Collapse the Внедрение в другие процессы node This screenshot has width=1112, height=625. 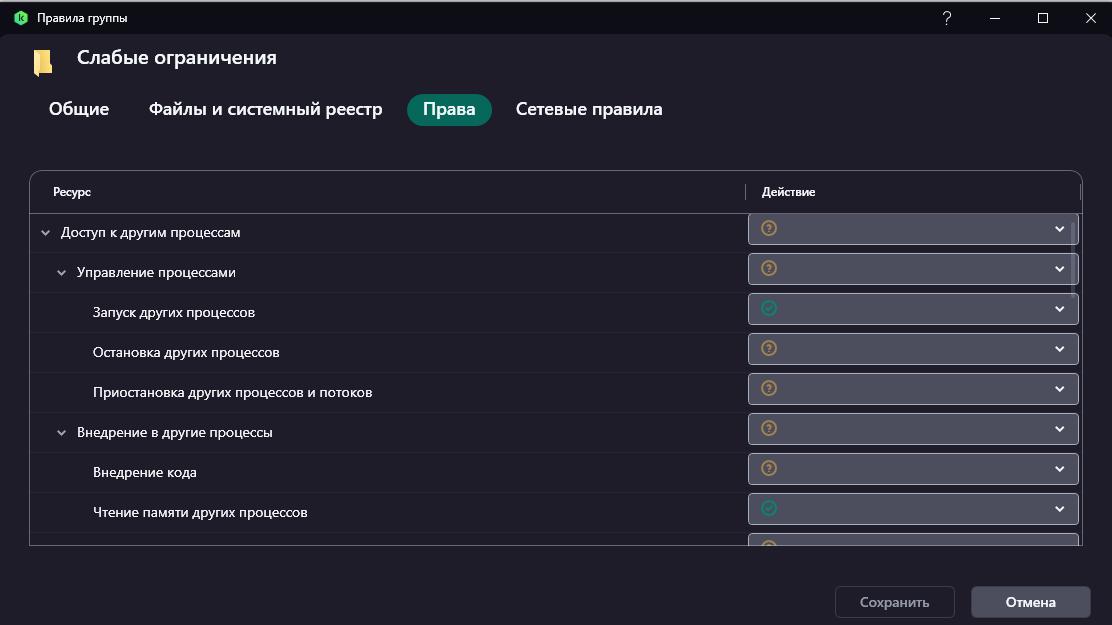point(61,433)
